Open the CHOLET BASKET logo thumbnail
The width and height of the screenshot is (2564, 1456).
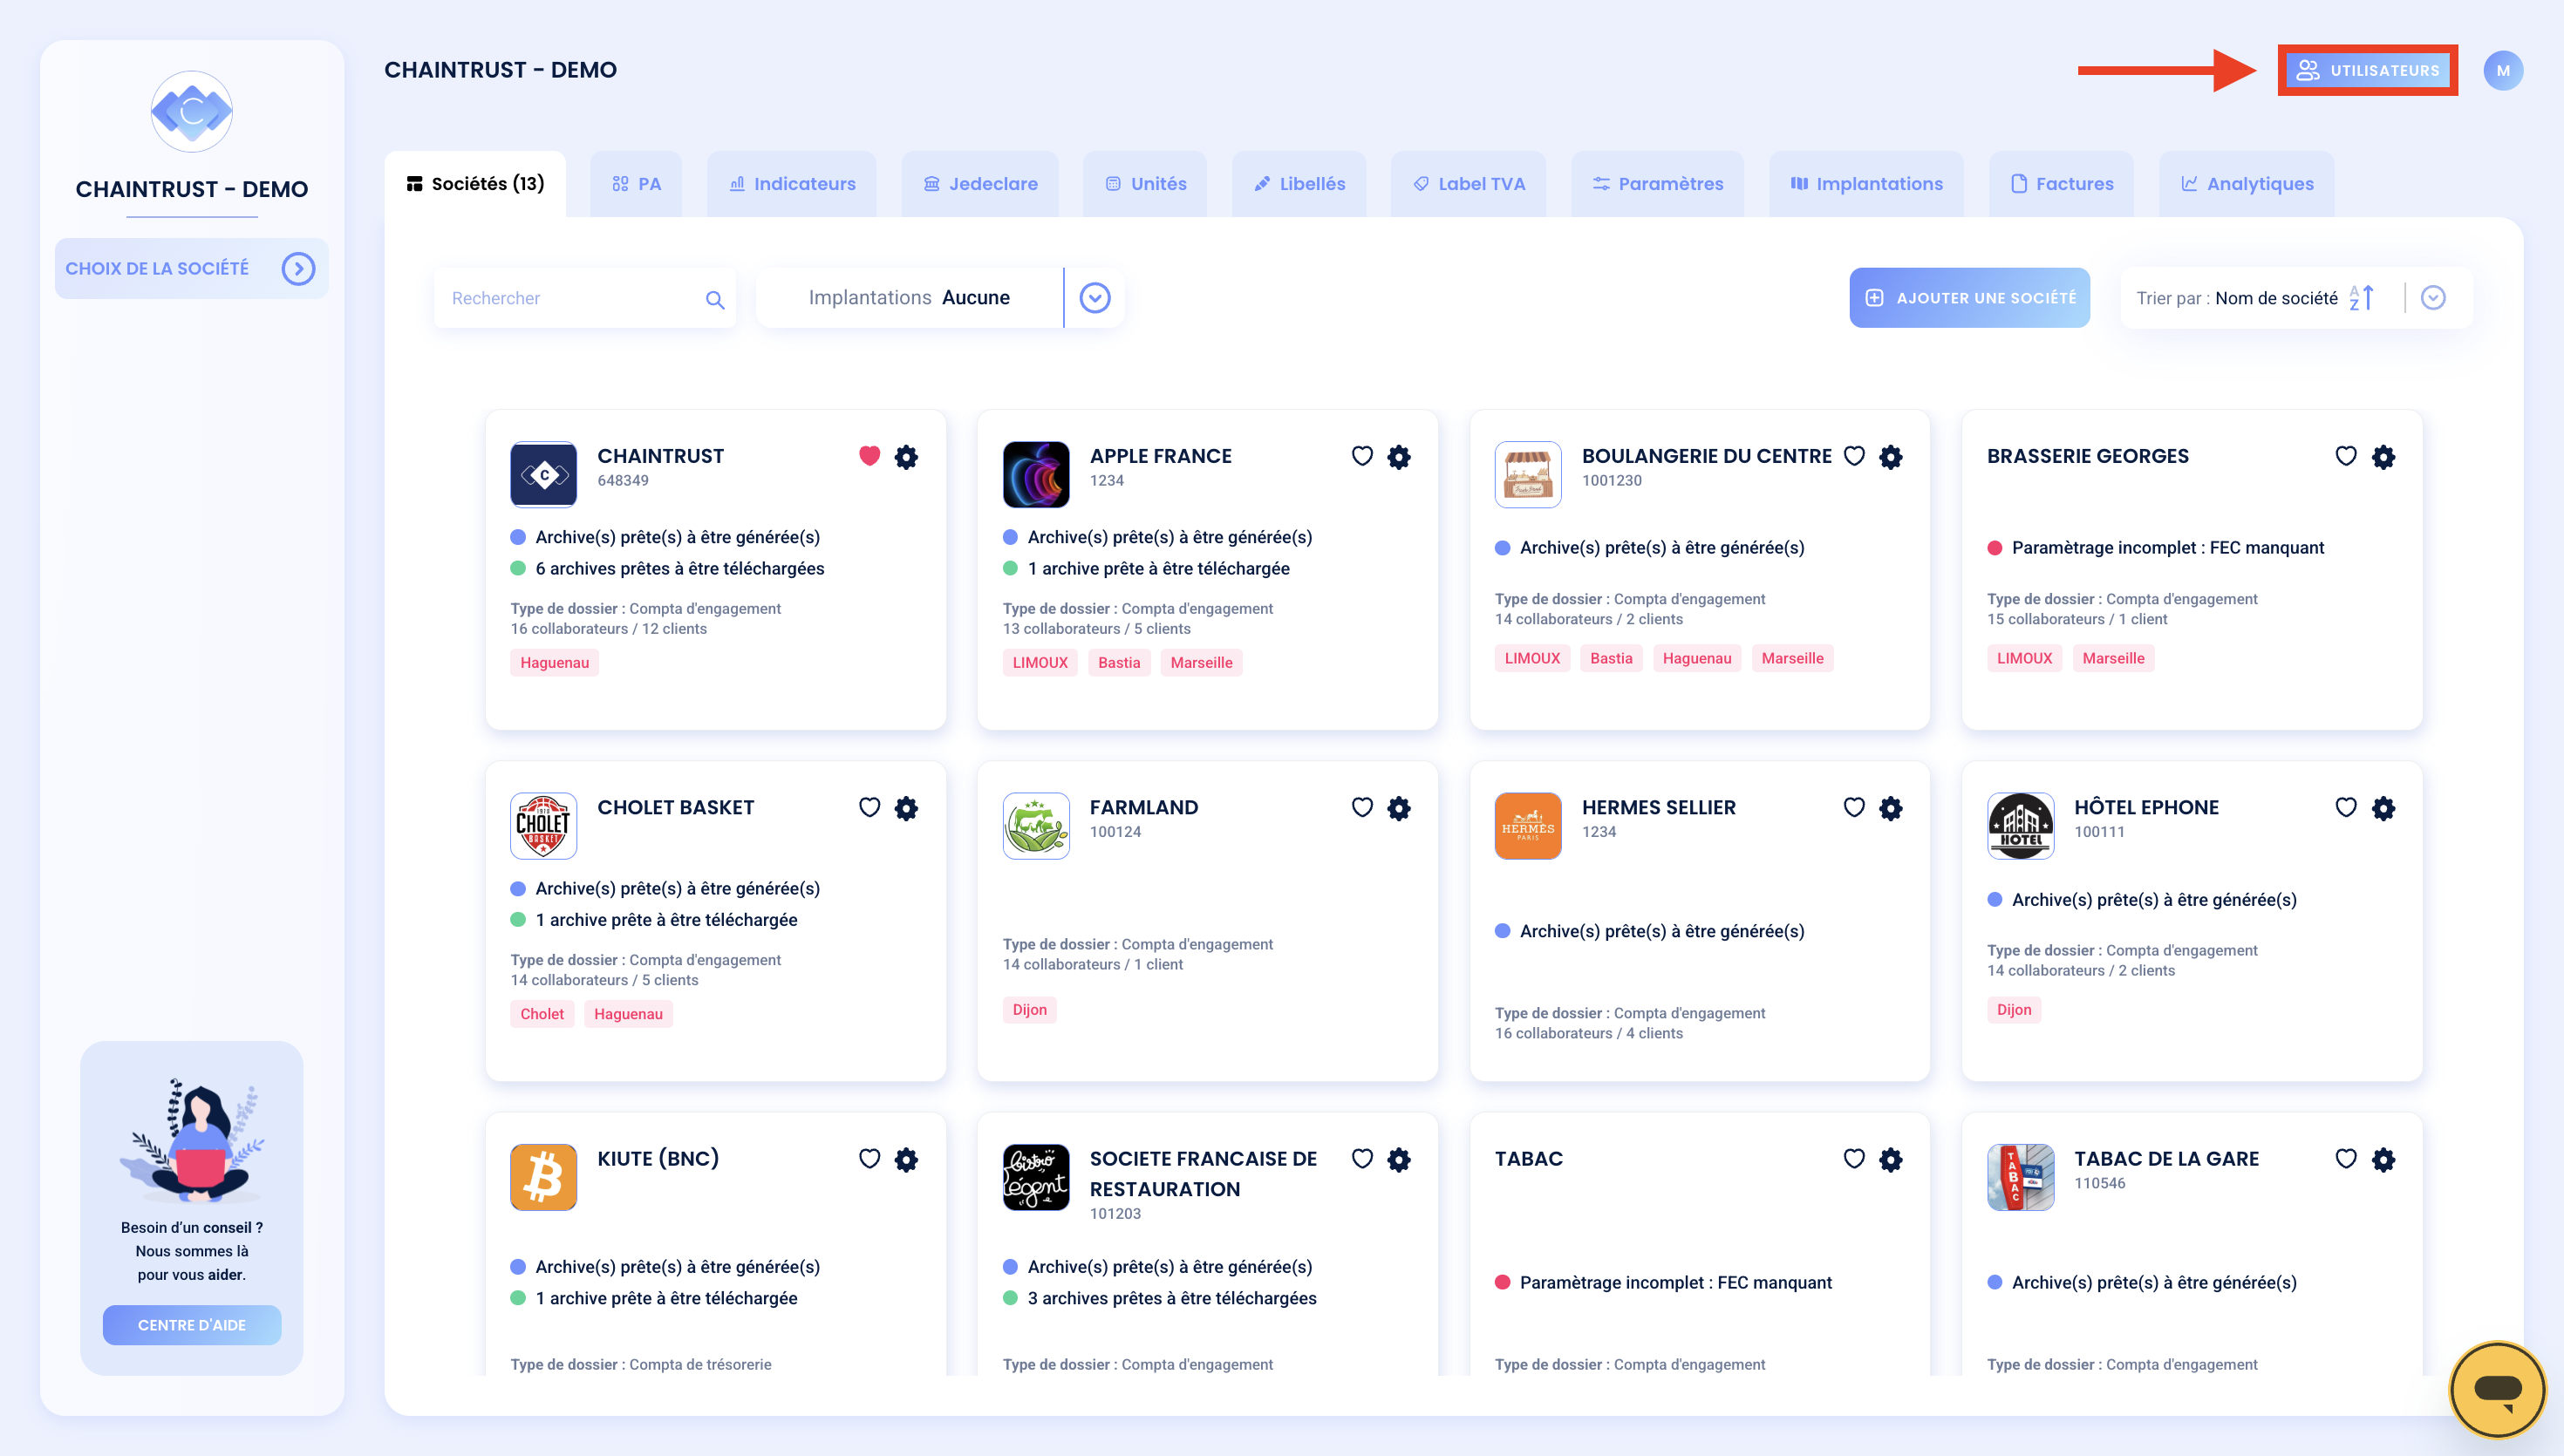[544, 825]
